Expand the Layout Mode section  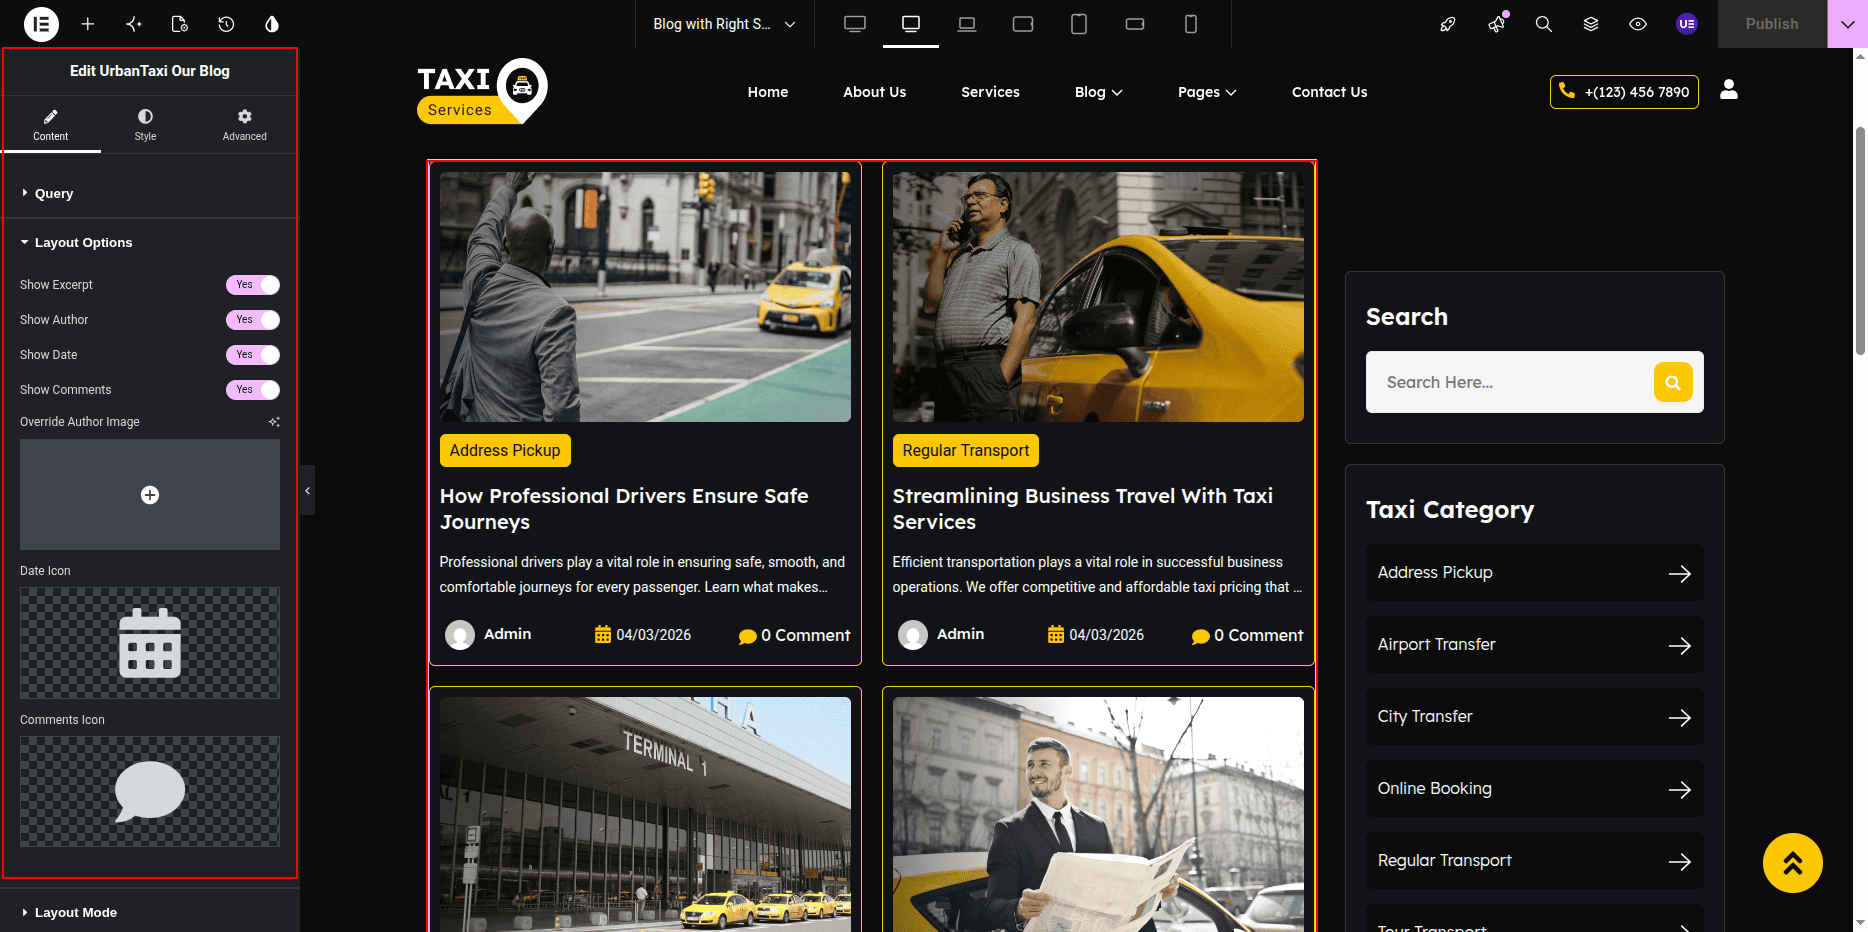tap(150, 913)
